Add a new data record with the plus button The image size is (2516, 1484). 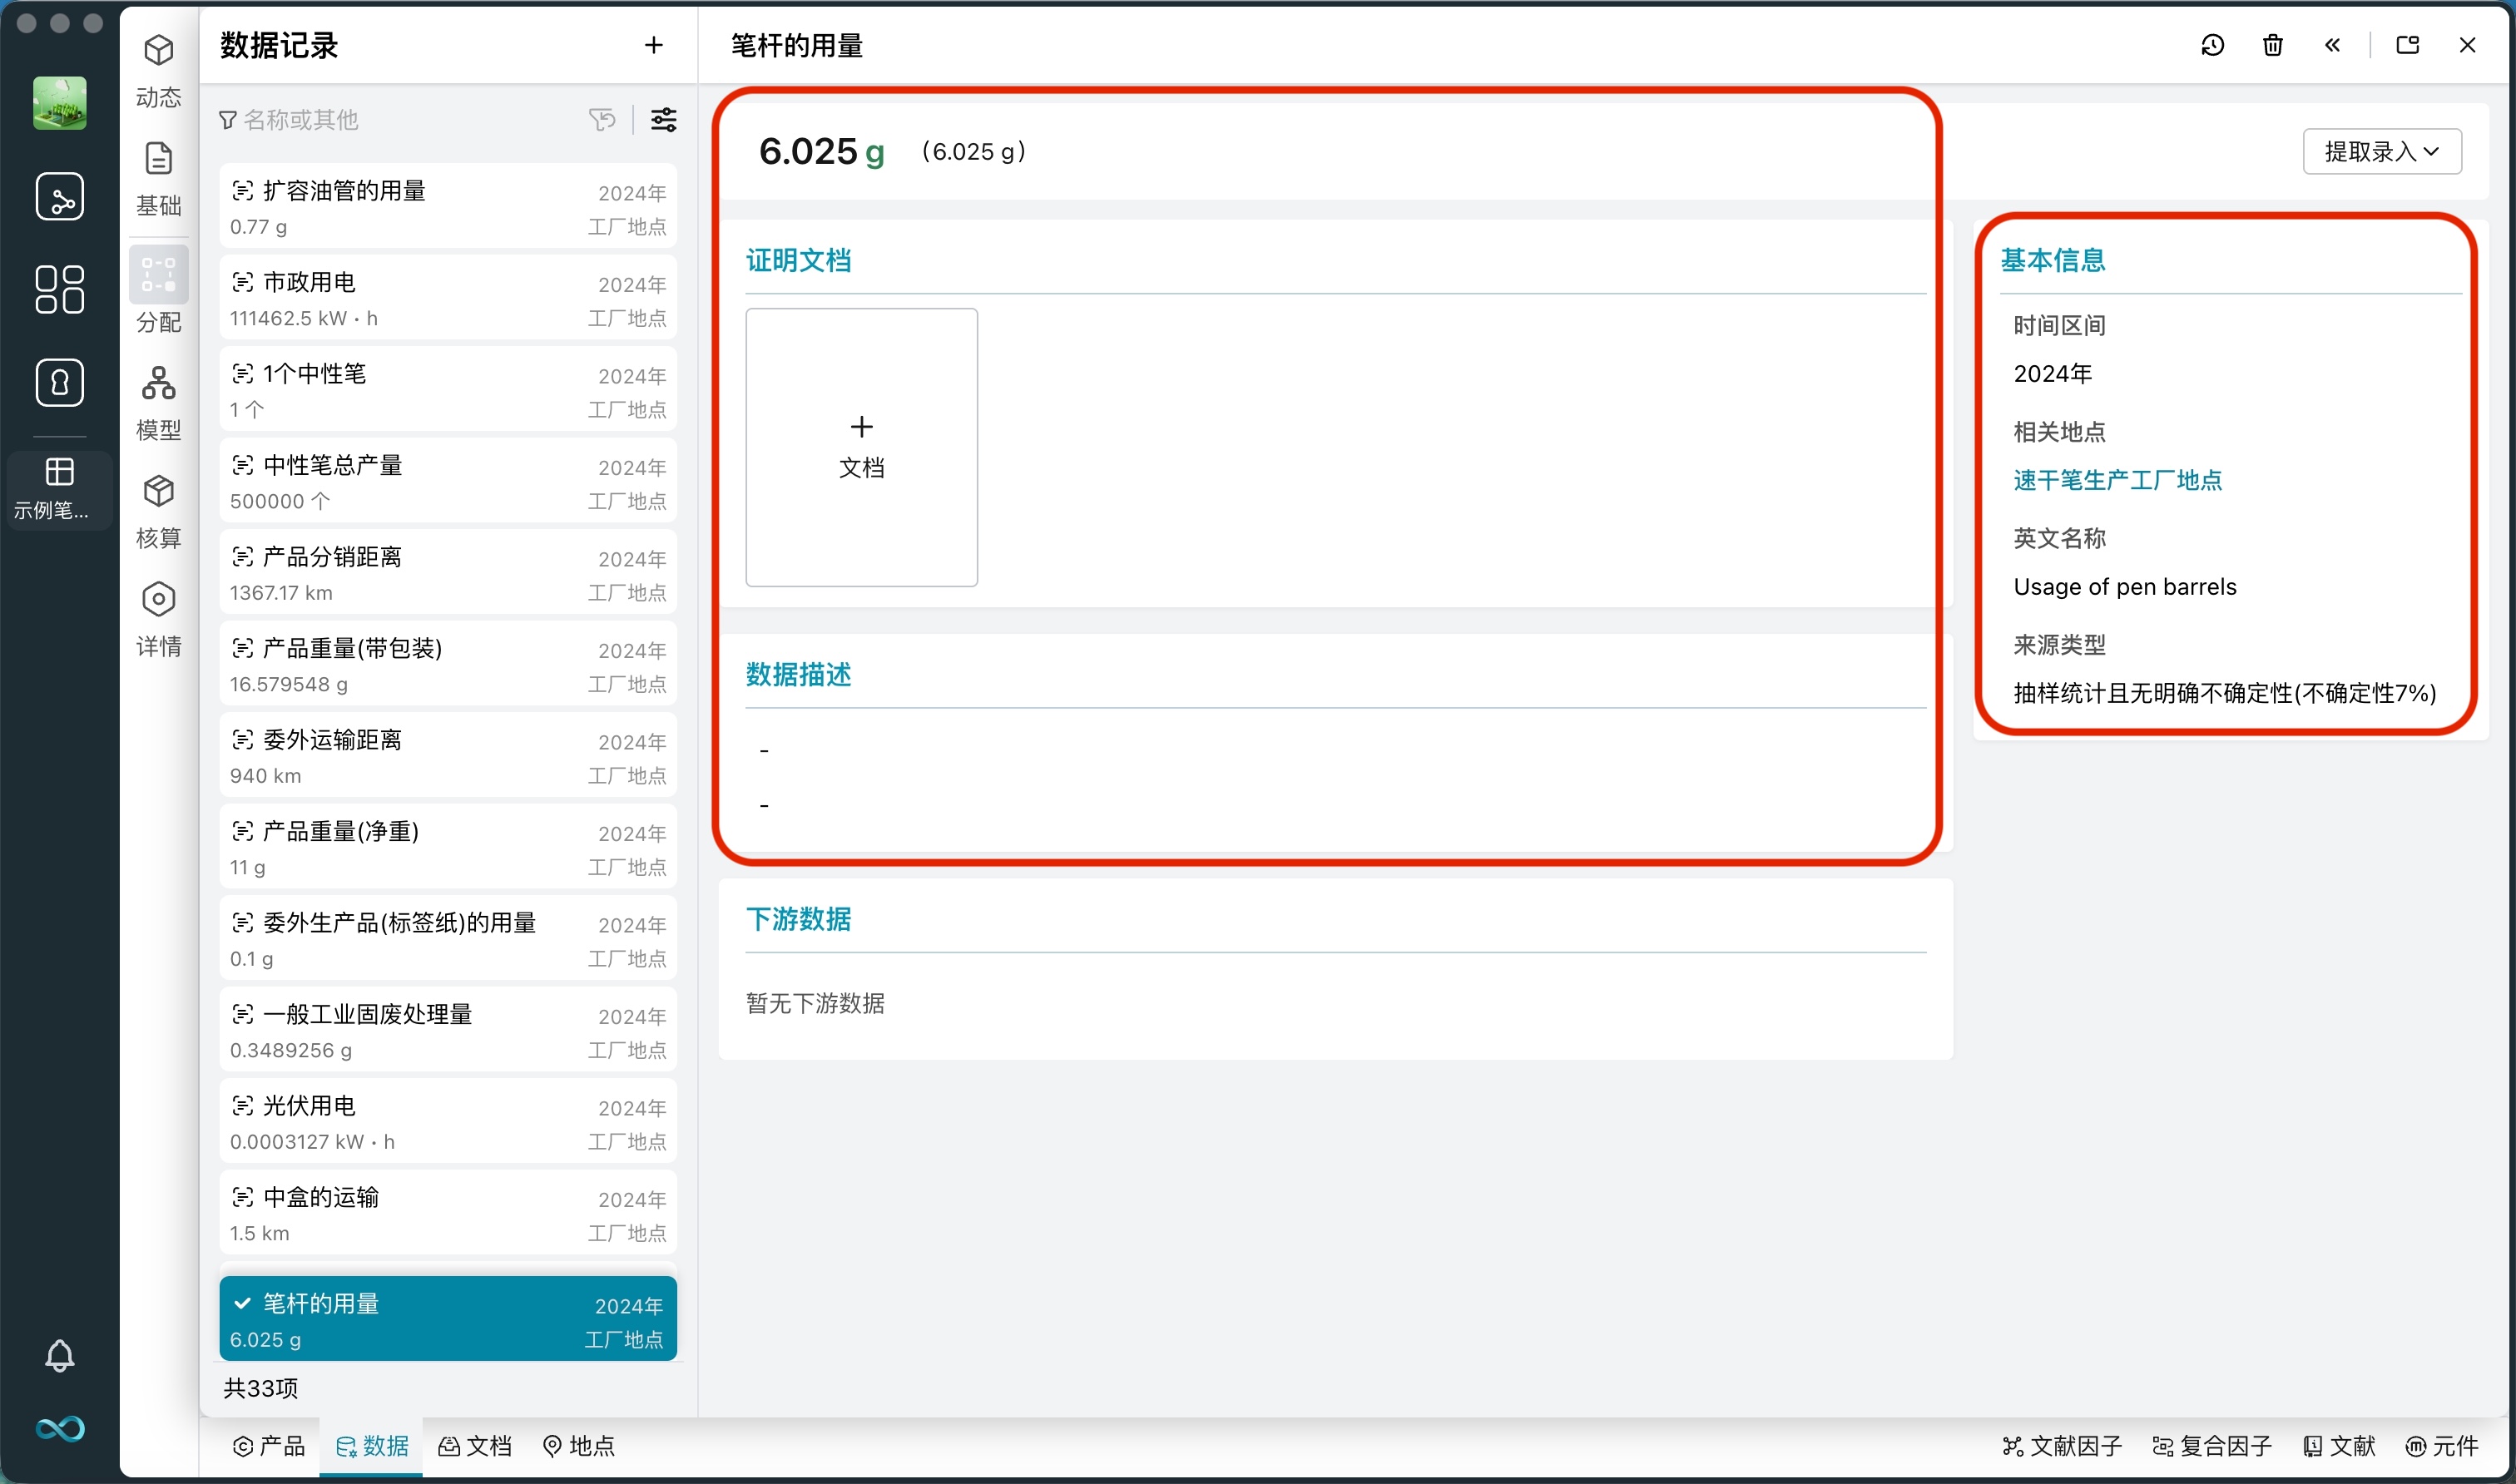point(653,45)
